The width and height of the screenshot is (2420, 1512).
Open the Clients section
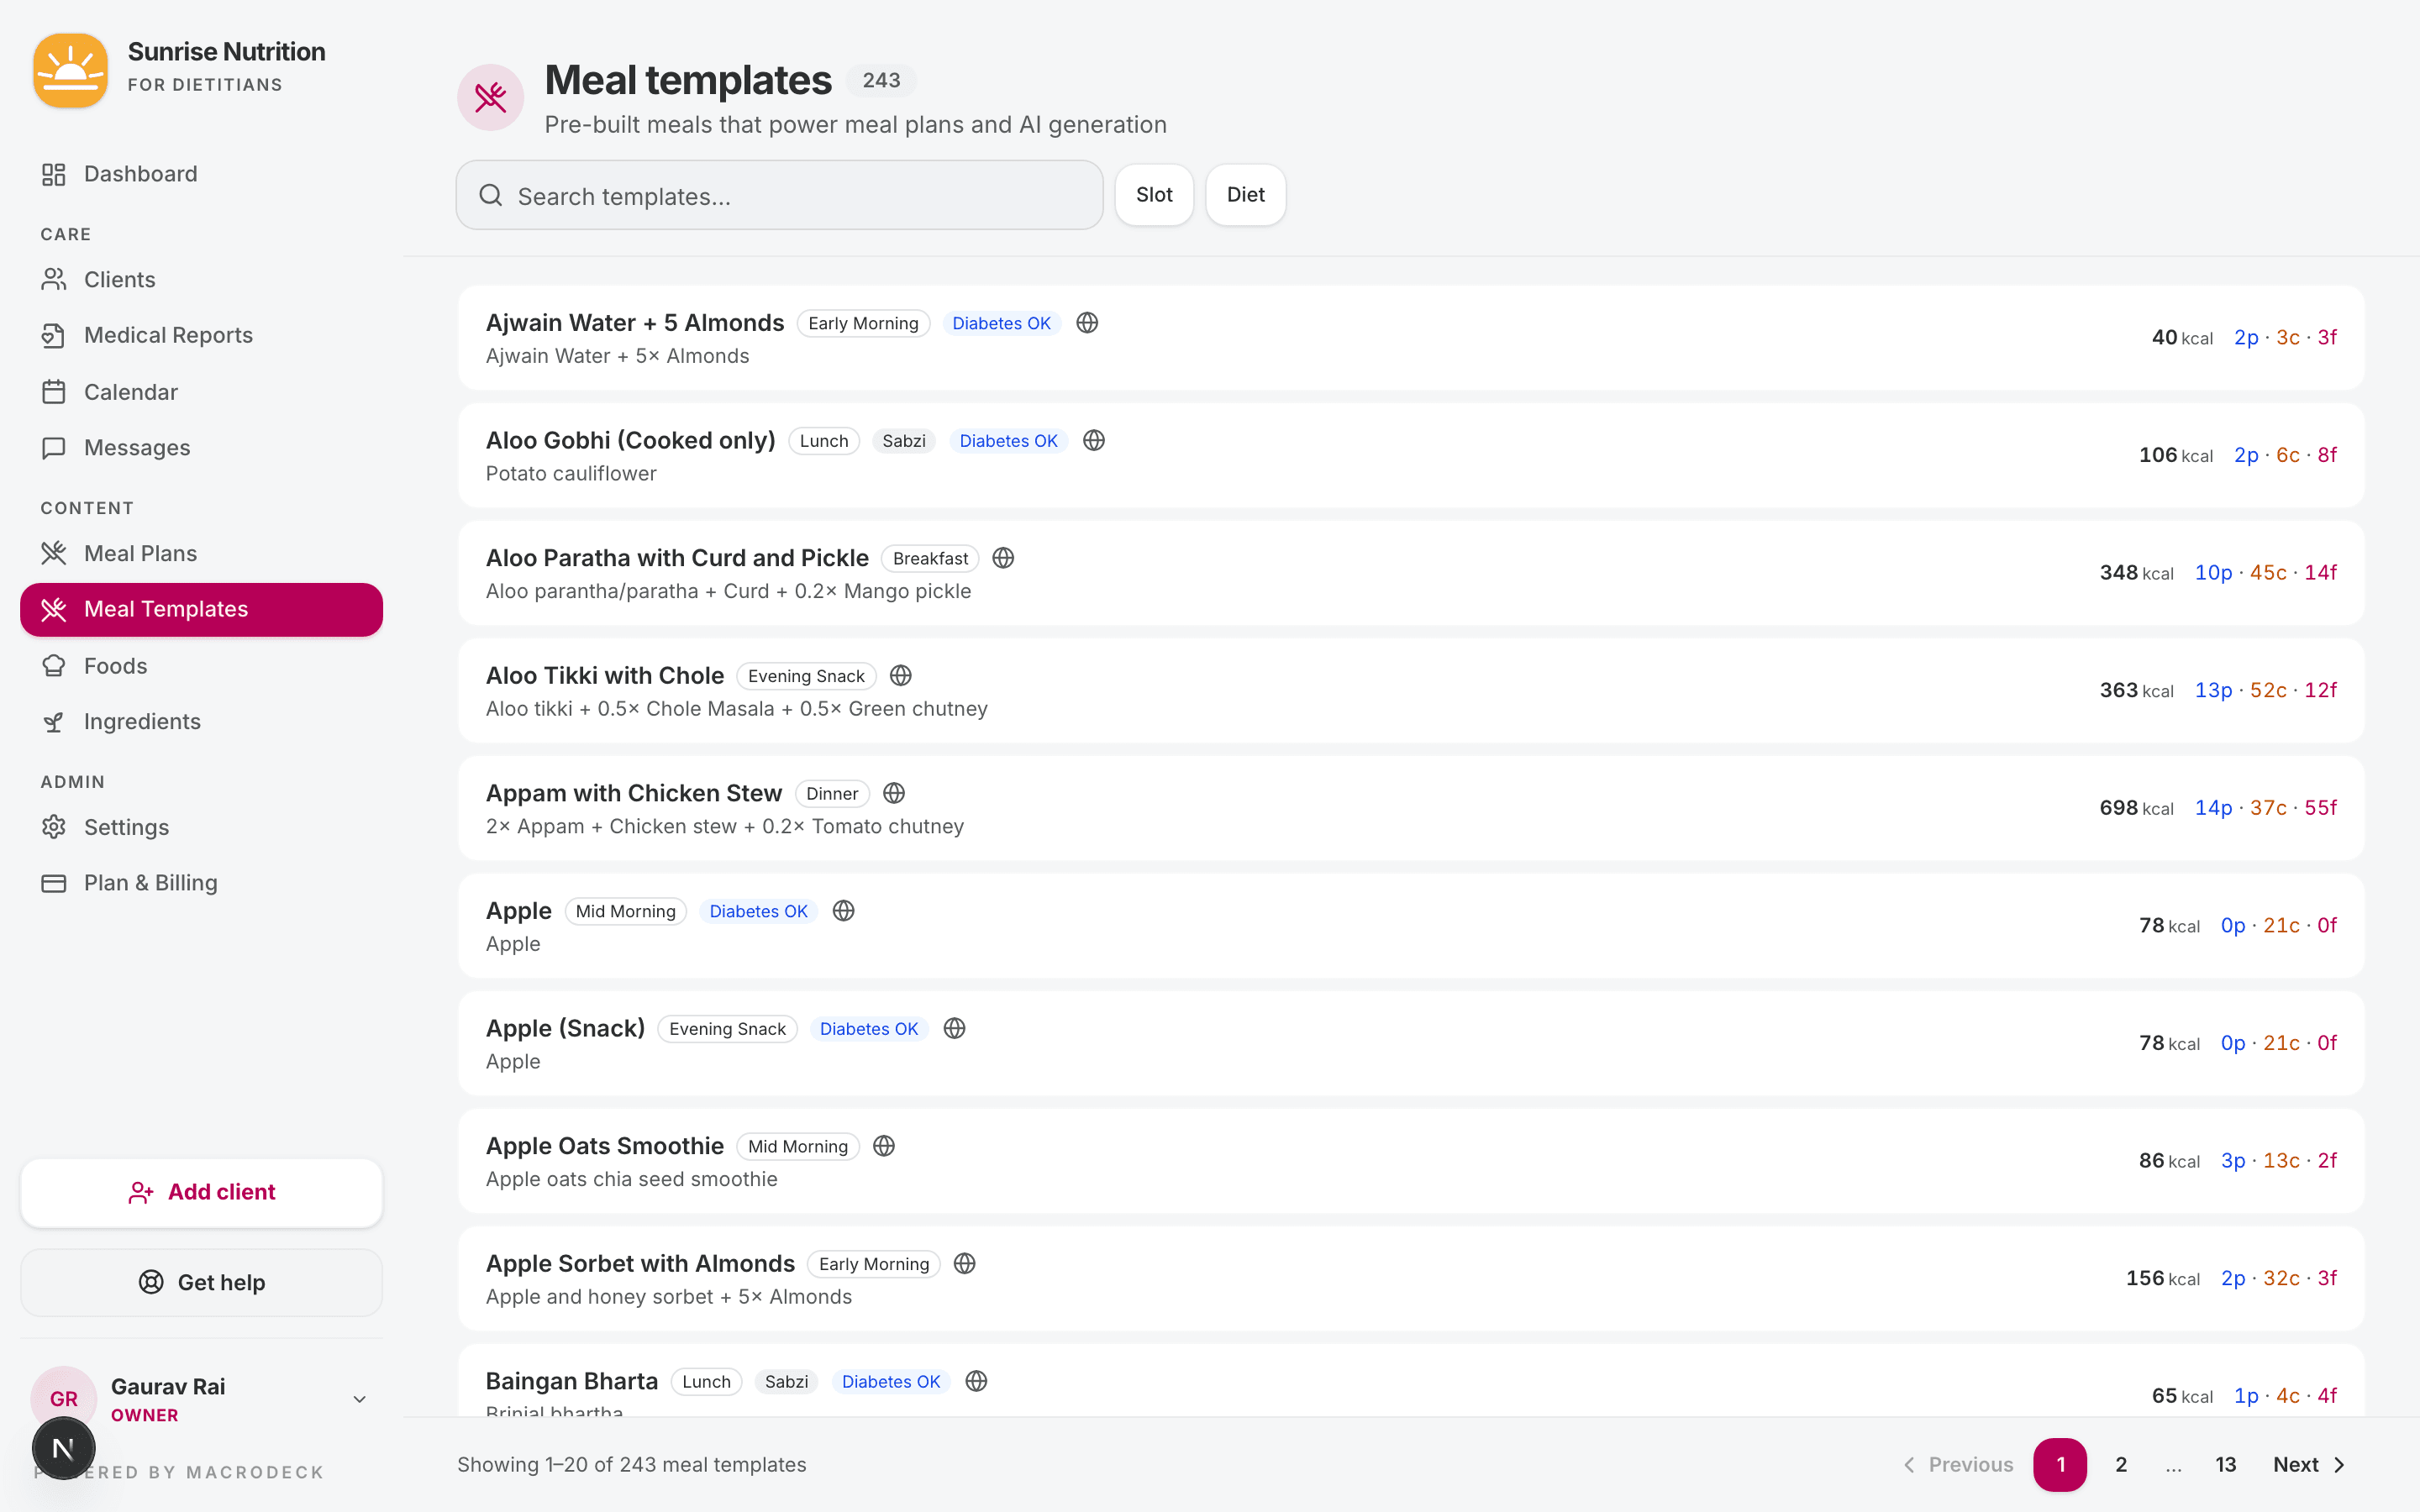119,279
